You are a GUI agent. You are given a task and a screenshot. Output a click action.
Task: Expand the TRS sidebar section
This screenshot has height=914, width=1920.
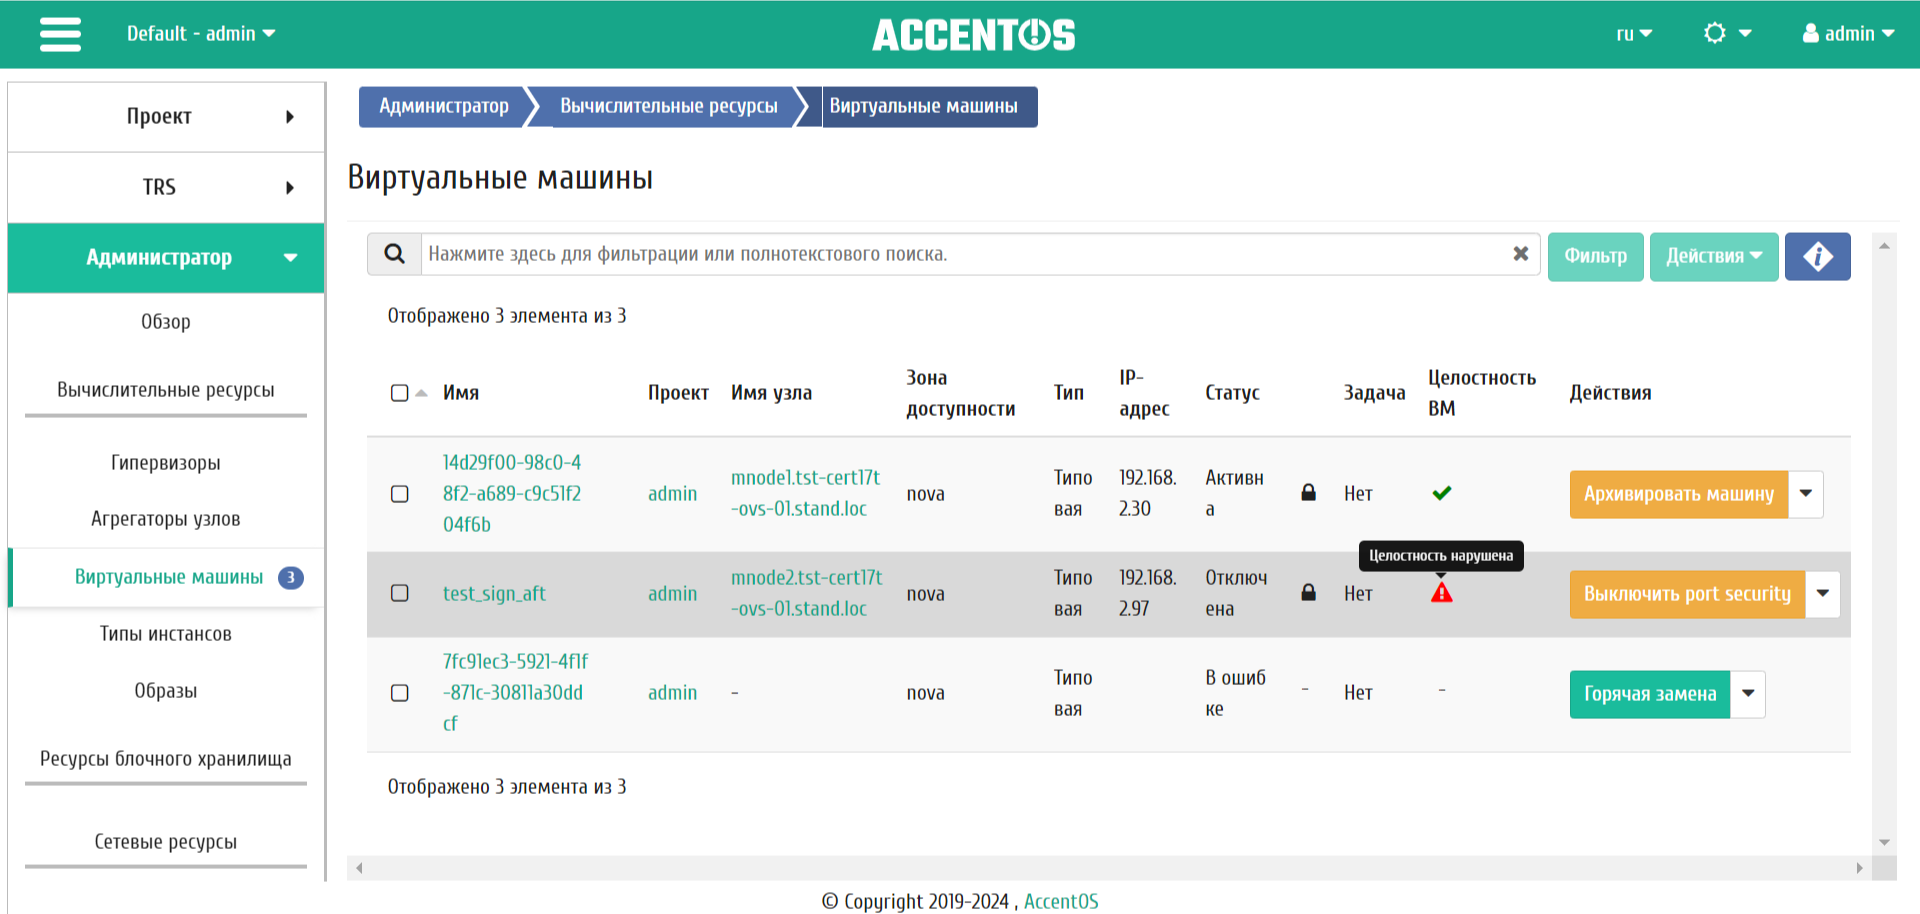166,187
